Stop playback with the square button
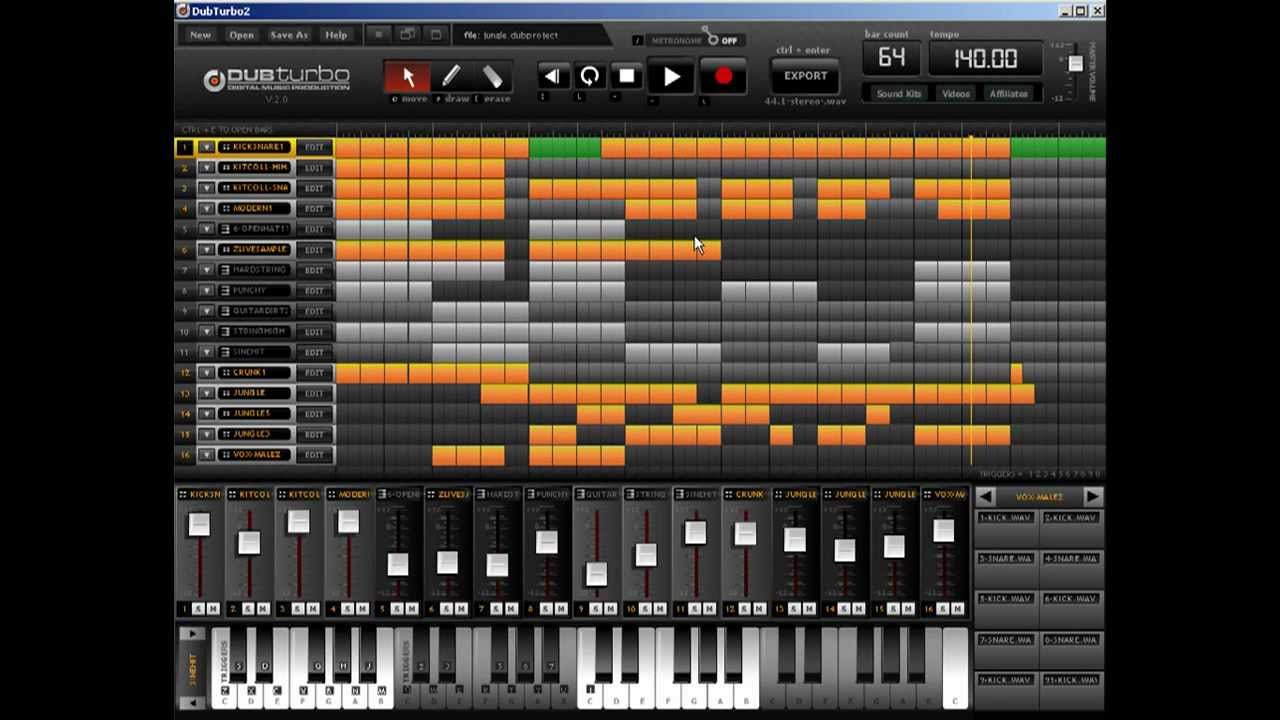The height and width of the screenshot is (720, 1280). [627, 76]
